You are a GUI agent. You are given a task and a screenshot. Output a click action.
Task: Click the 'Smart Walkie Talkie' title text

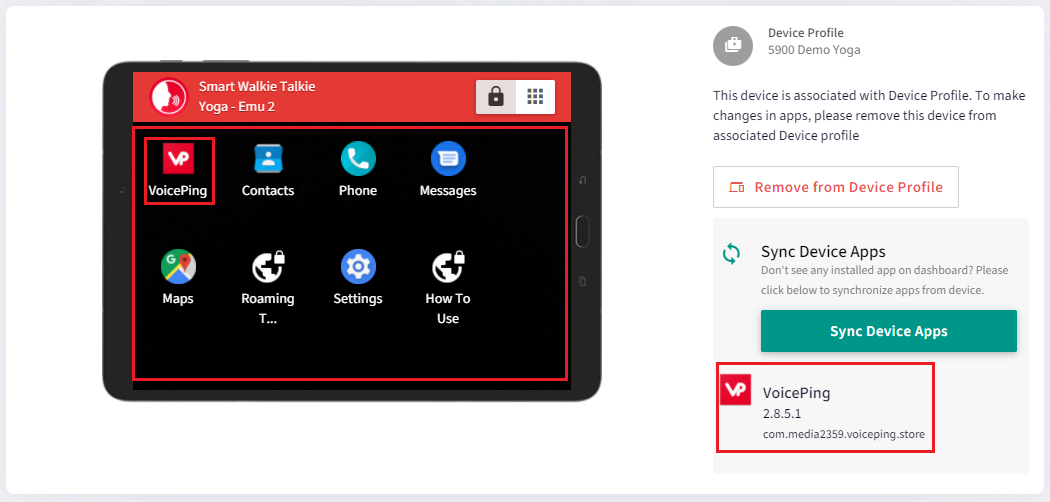click(257, 86)
